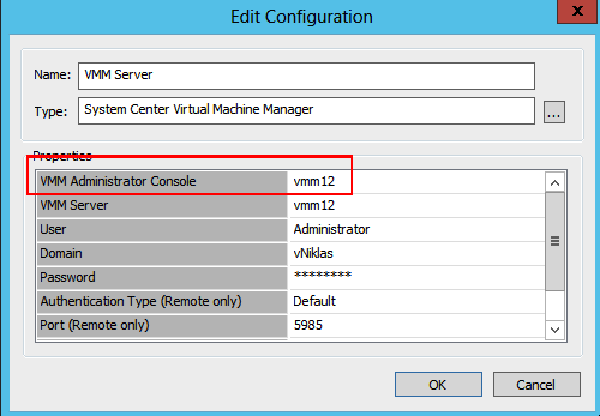Close the Edit Configuration dialog

point(577,11)
